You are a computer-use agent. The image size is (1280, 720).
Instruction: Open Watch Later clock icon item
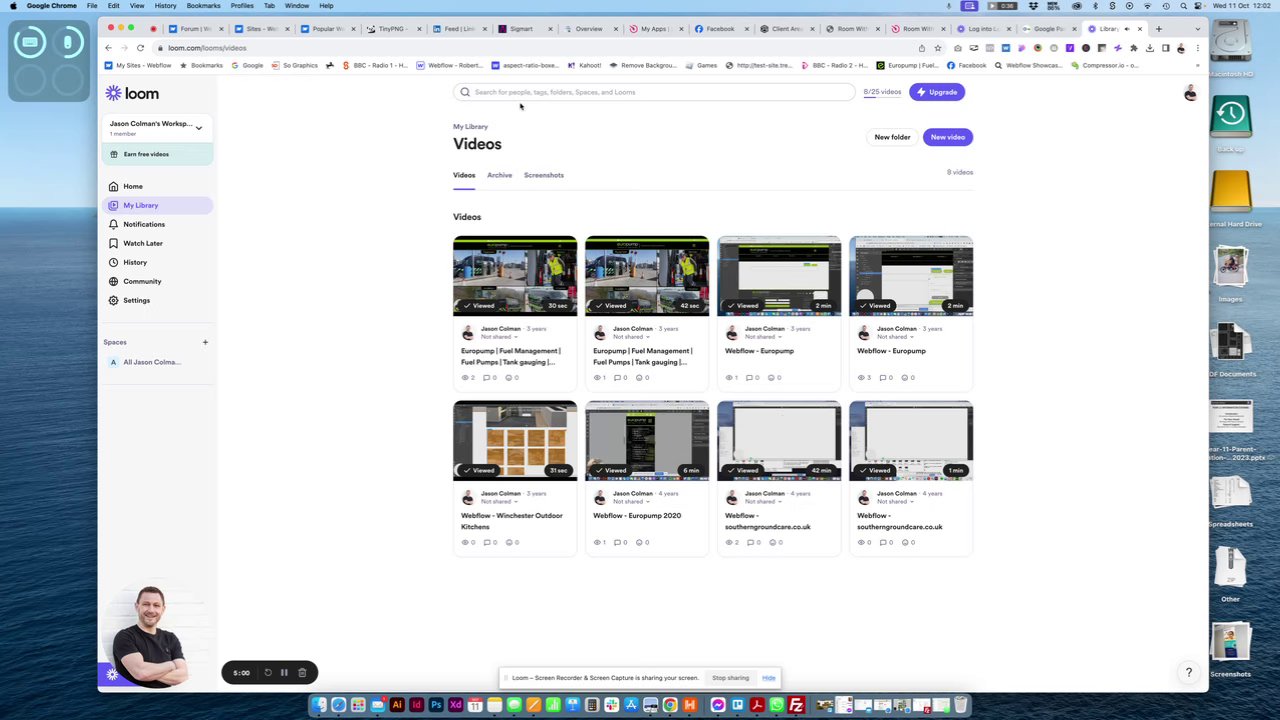point(113,243)
